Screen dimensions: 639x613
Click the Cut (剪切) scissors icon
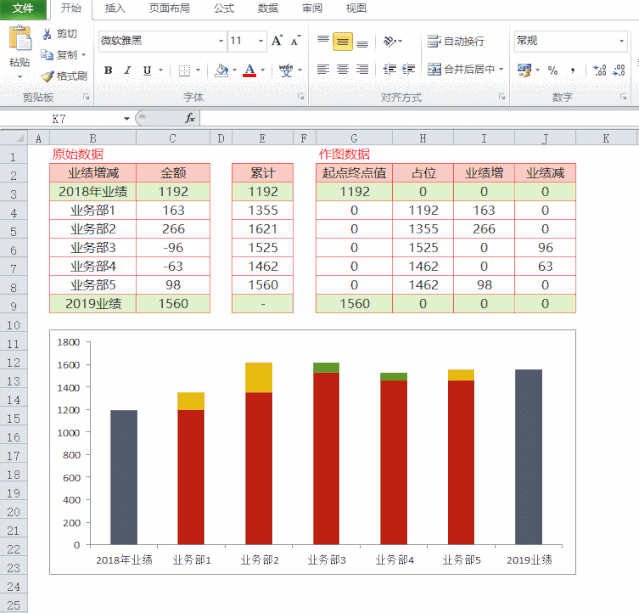pyautogui.click(x=47, y=34)
